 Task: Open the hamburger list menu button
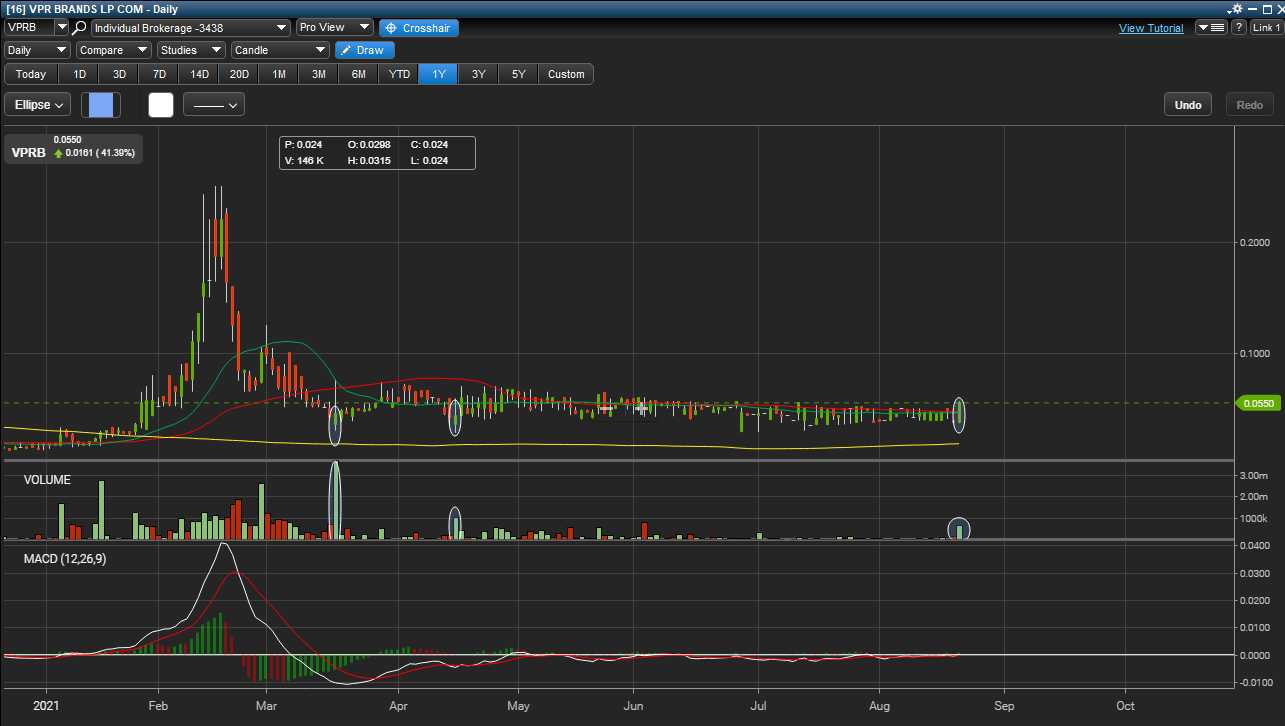coord(1211,28)
